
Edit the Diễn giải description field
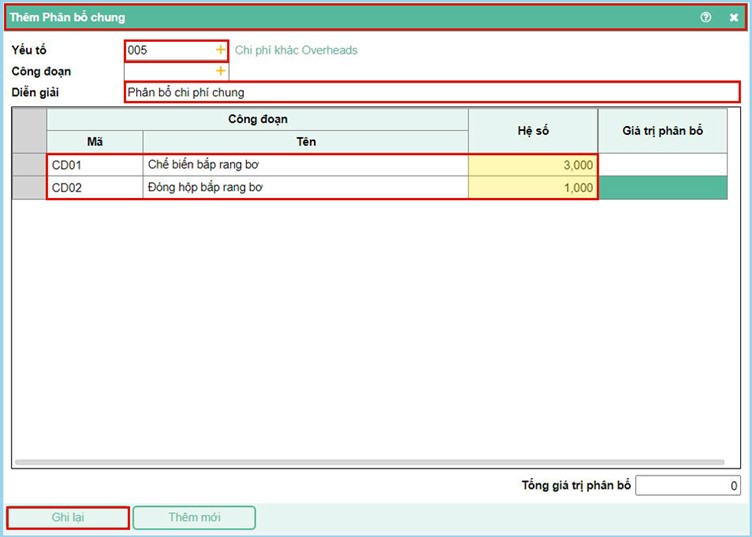pos(430,92)
